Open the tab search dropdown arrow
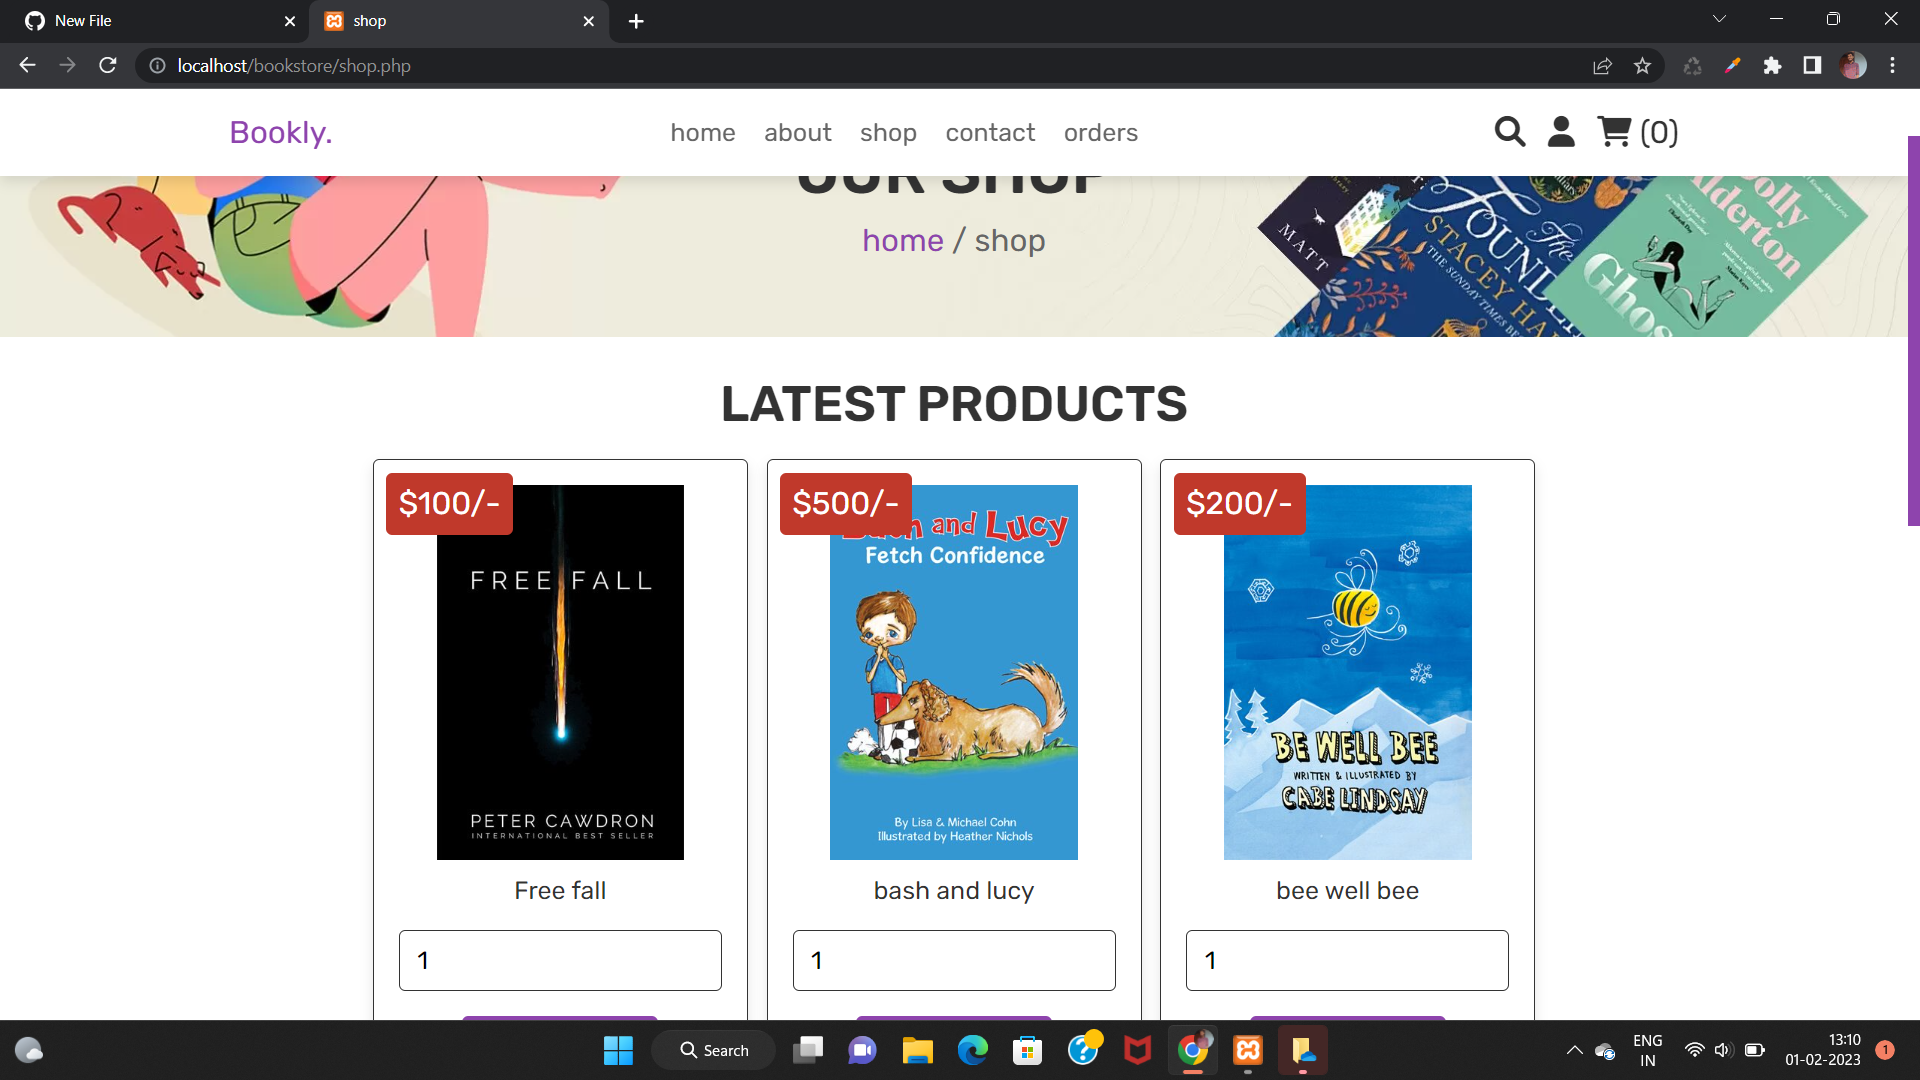 coord(1719,18)
